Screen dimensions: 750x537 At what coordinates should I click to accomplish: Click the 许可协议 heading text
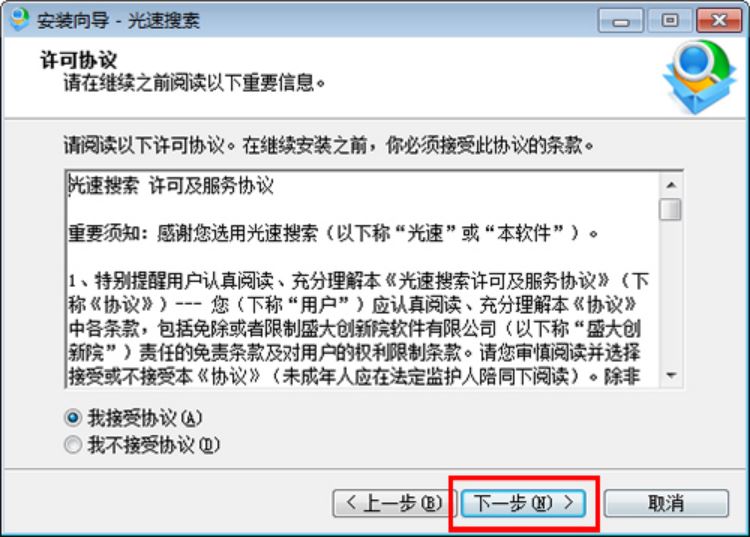coord(78,60)
